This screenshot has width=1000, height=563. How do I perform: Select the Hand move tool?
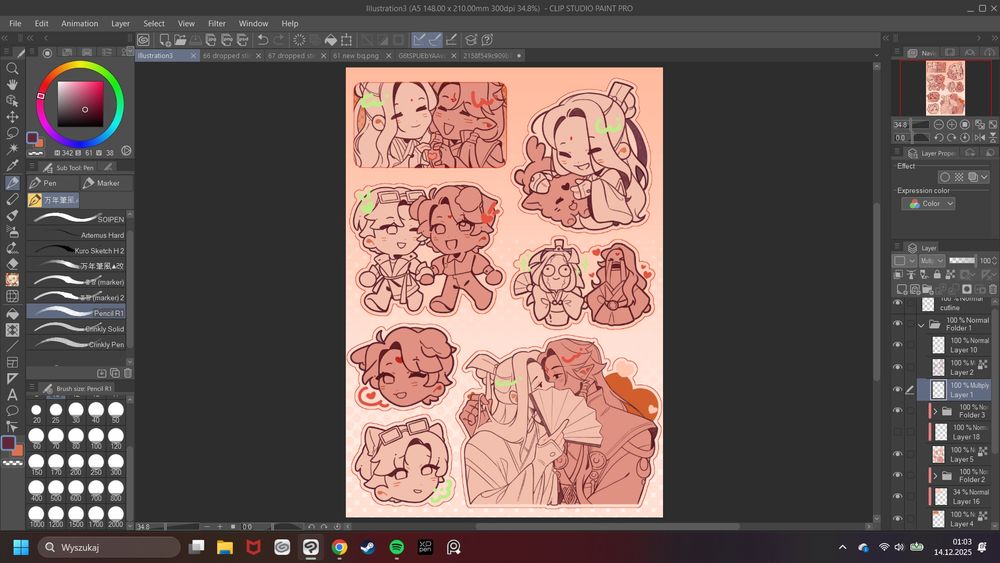(x=12, y=84)
